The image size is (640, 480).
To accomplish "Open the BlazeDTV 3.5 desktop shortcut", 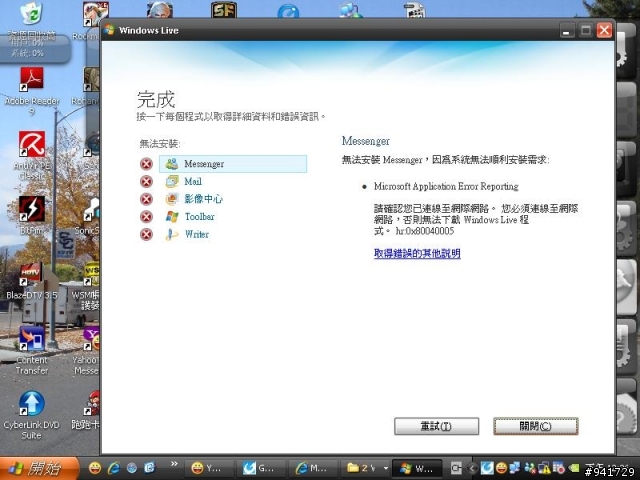I will click(x=32, y=282).
